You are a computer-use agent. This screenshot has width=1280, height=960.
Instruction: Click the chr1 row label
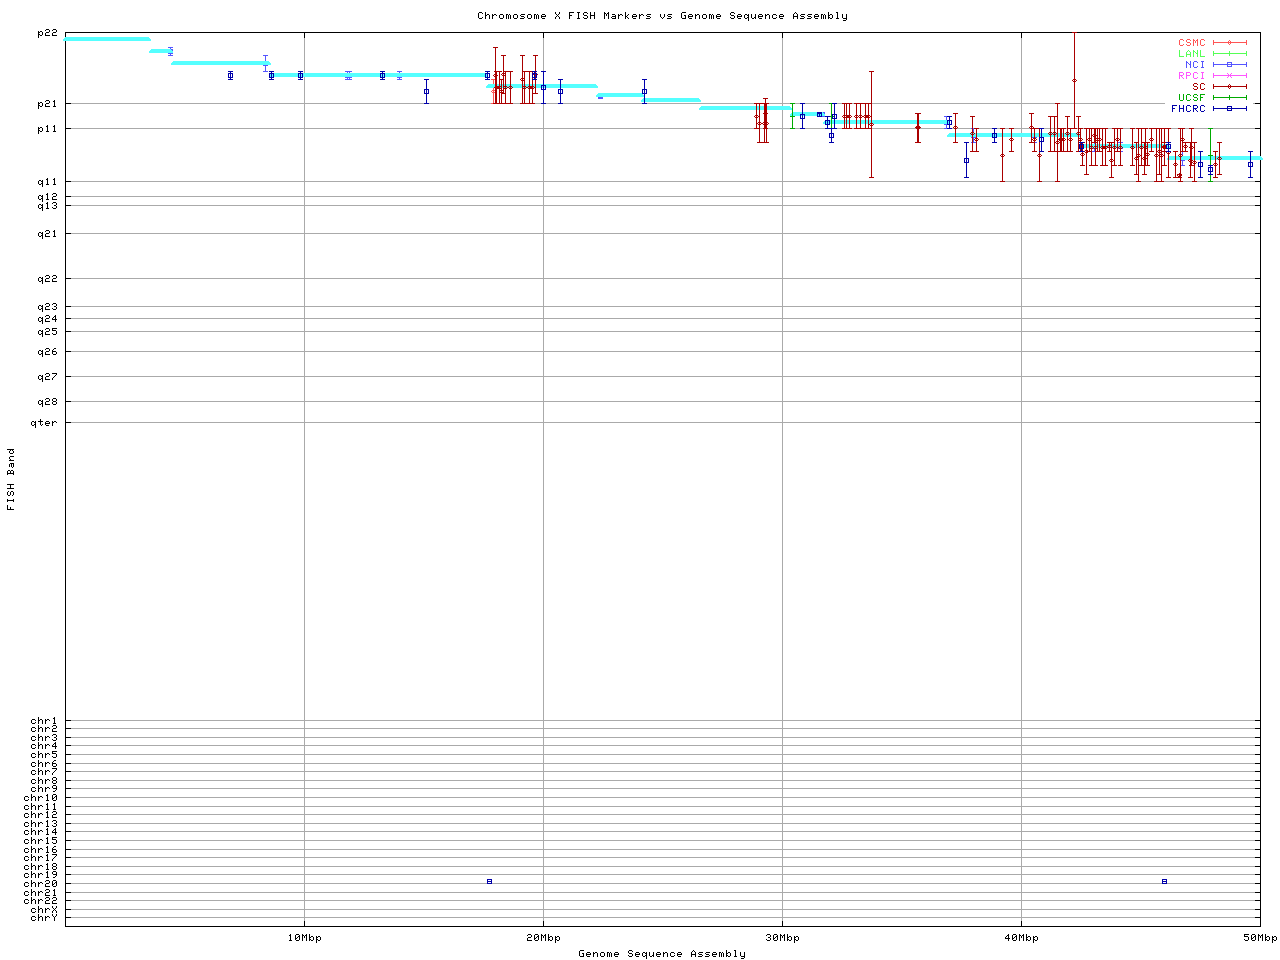pyautogui.click(x=44, y=721)
